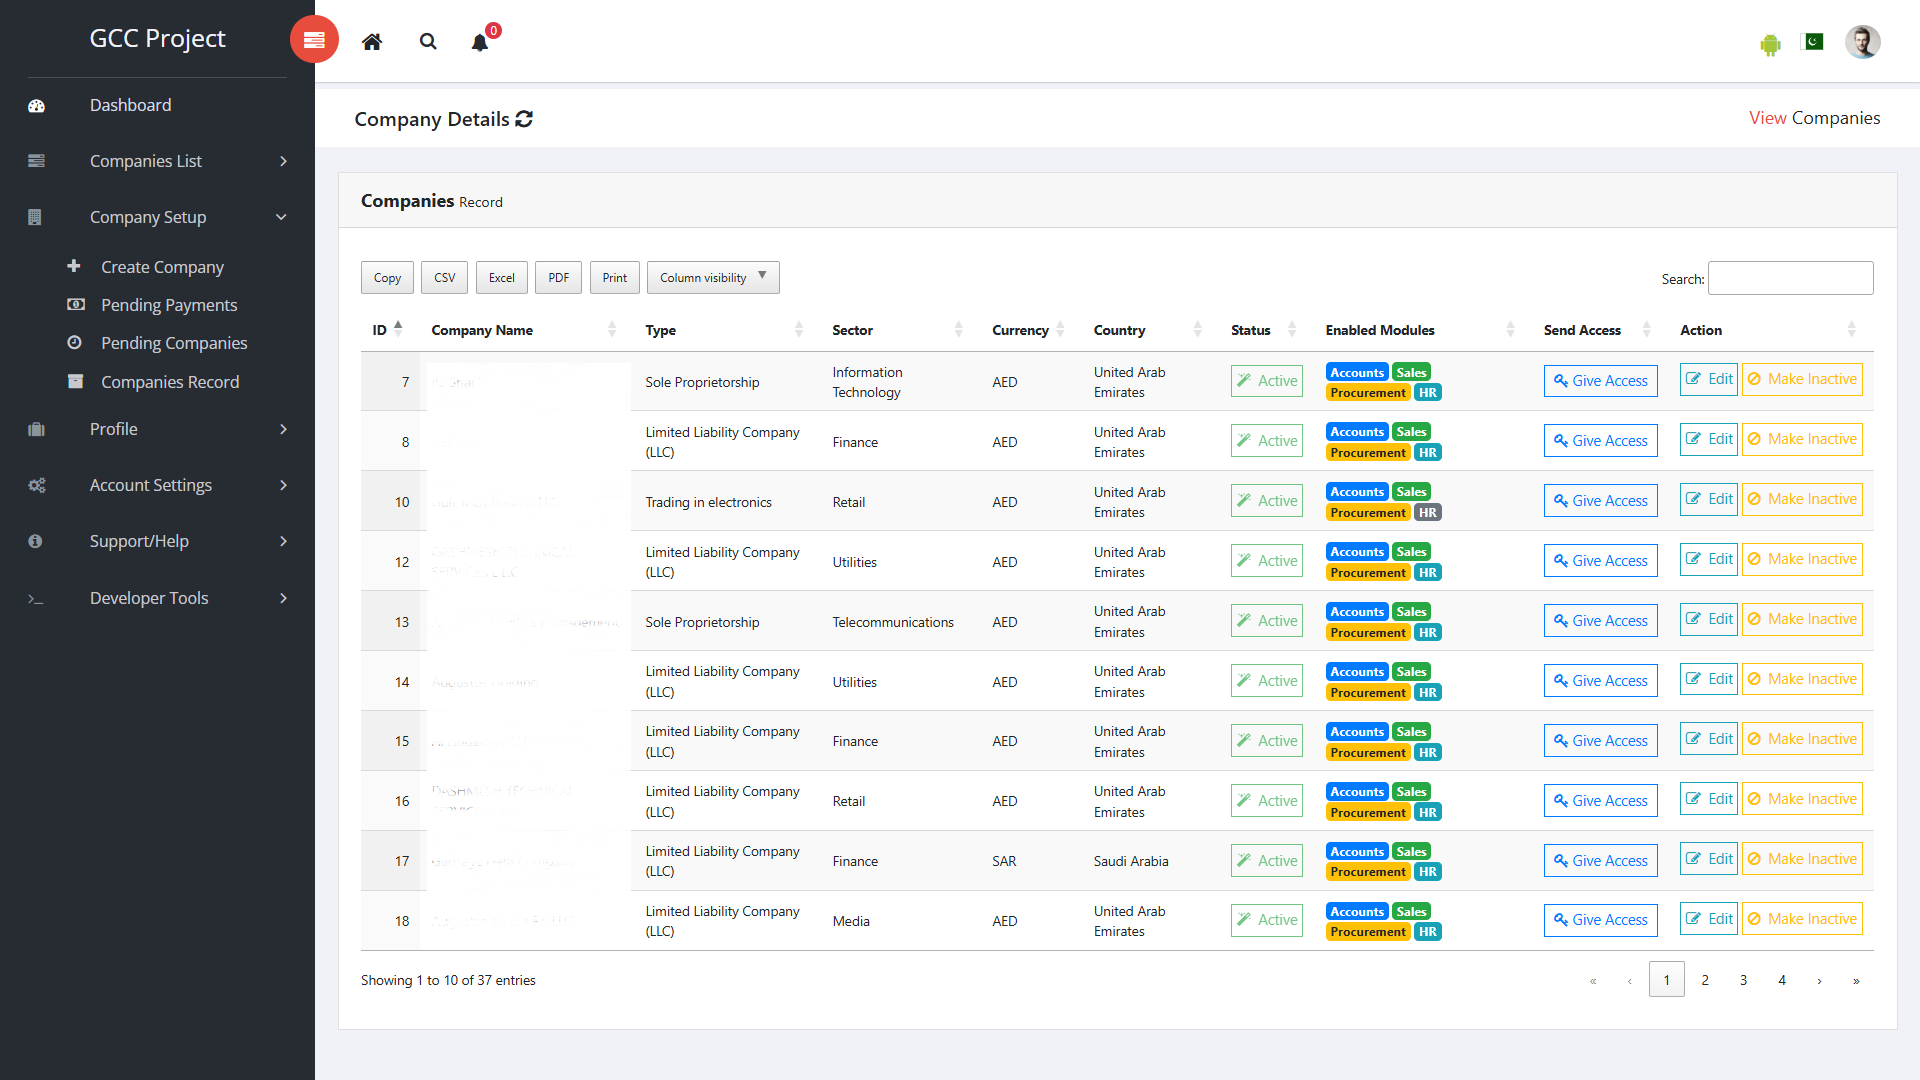Export table with the PDF button
Viewport: 1920px width, 1080px height.
559,277
